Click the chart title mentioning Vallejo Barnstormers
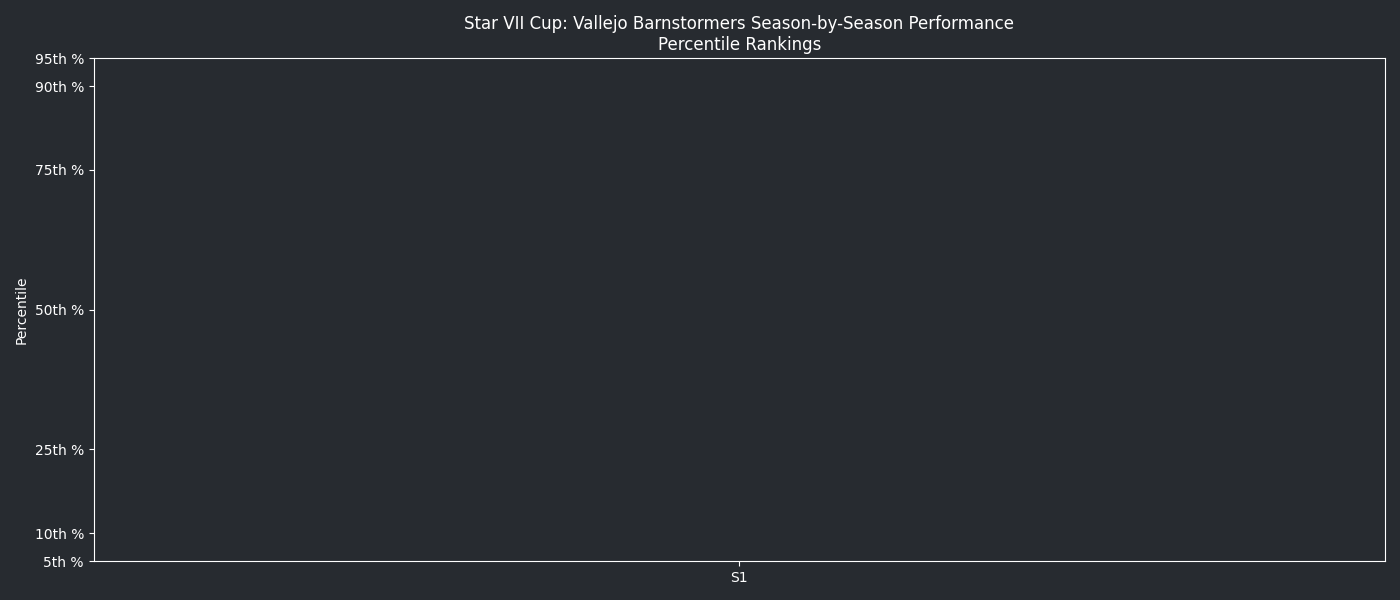 [738, 23]
